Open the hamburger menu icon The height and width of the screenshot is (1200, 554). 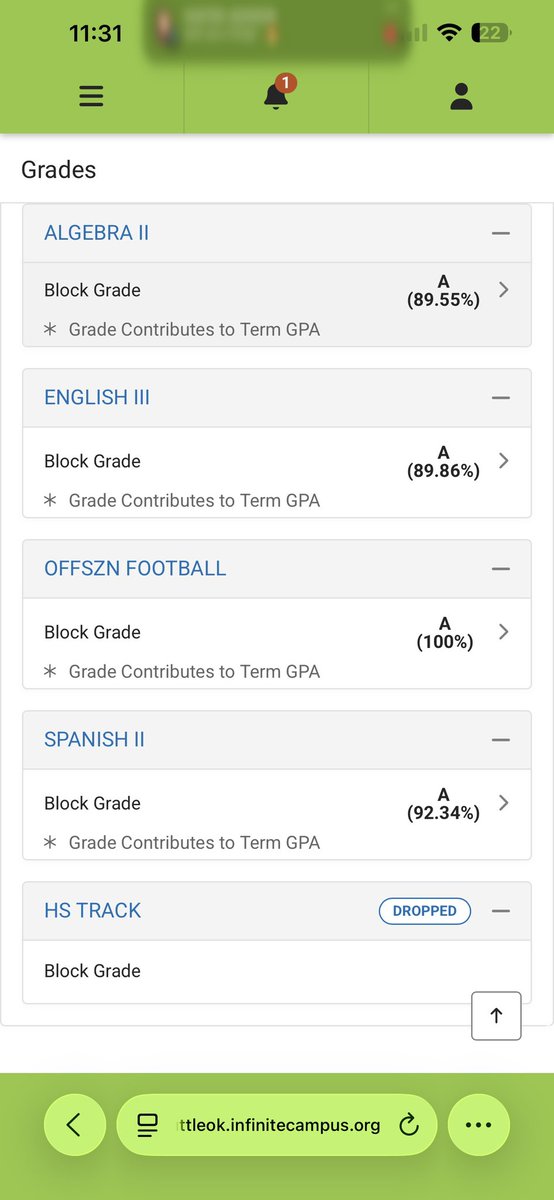(91, 96)
